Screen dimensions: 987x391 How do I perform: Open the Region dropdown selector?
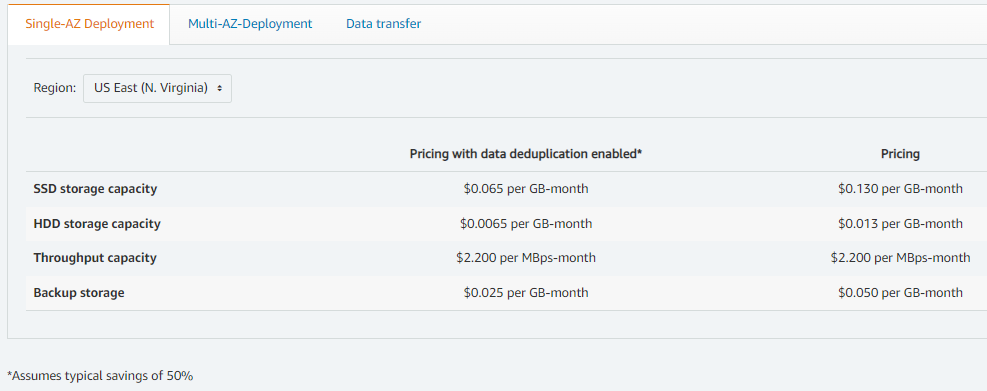pos(157,88)
